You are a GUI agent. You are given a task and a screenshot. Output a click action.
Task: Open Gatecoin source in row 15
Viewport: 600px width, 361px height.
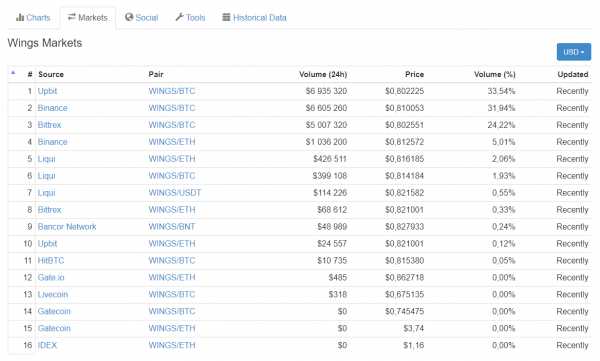pos(54,328)
